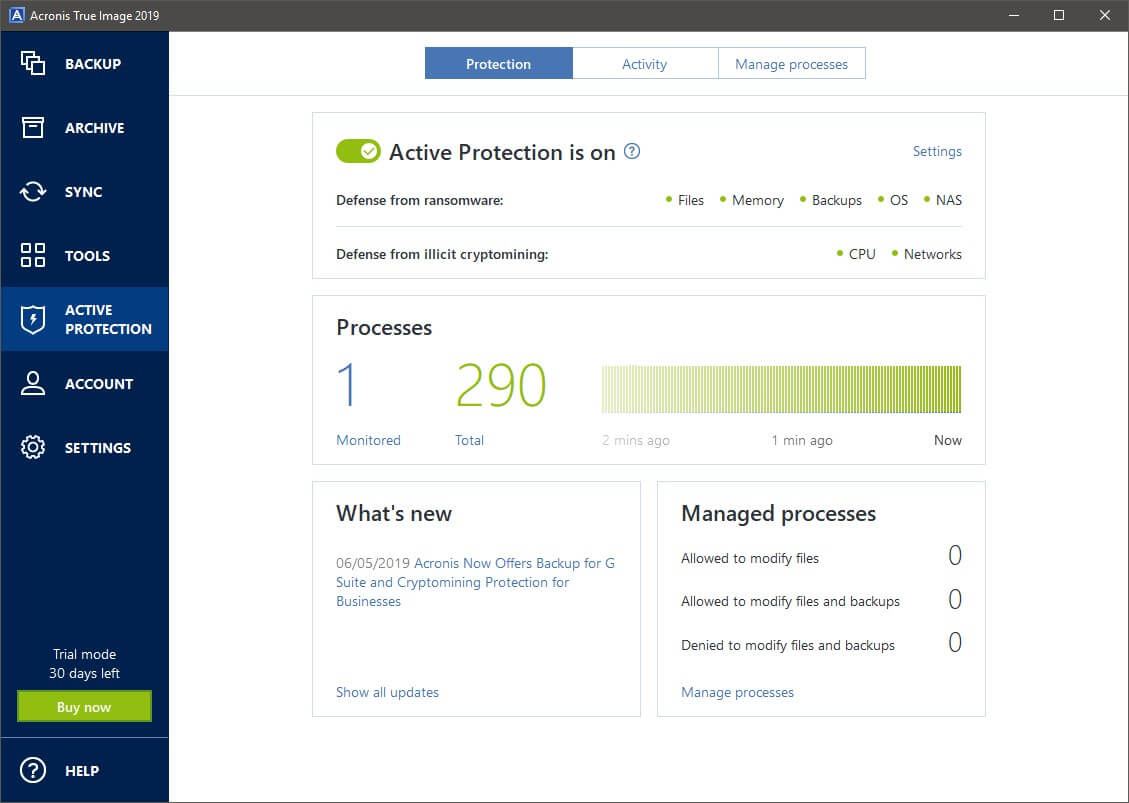Image resolution: width=1129 pixels, height=803 pixels.
Task: Open the TOOLS label in the sidebar
Action: tap(87, 256)
